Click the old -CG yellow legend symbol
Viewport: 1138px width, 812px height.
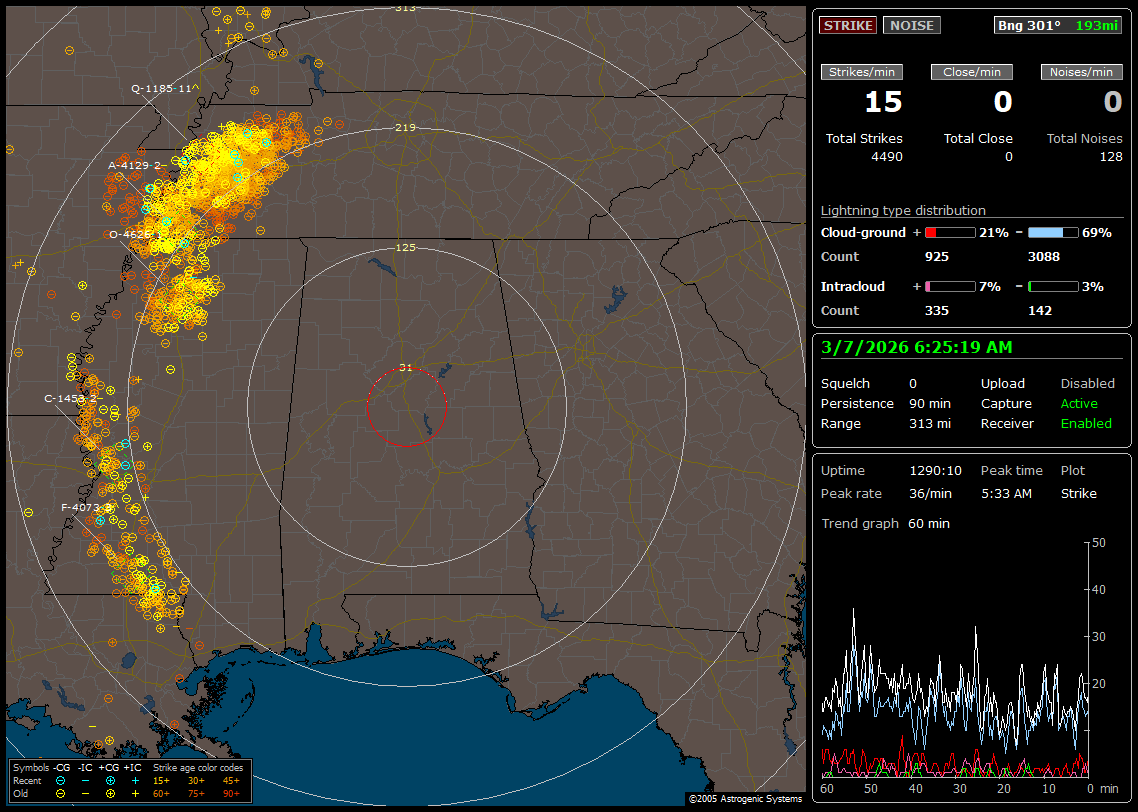[60, 793]
